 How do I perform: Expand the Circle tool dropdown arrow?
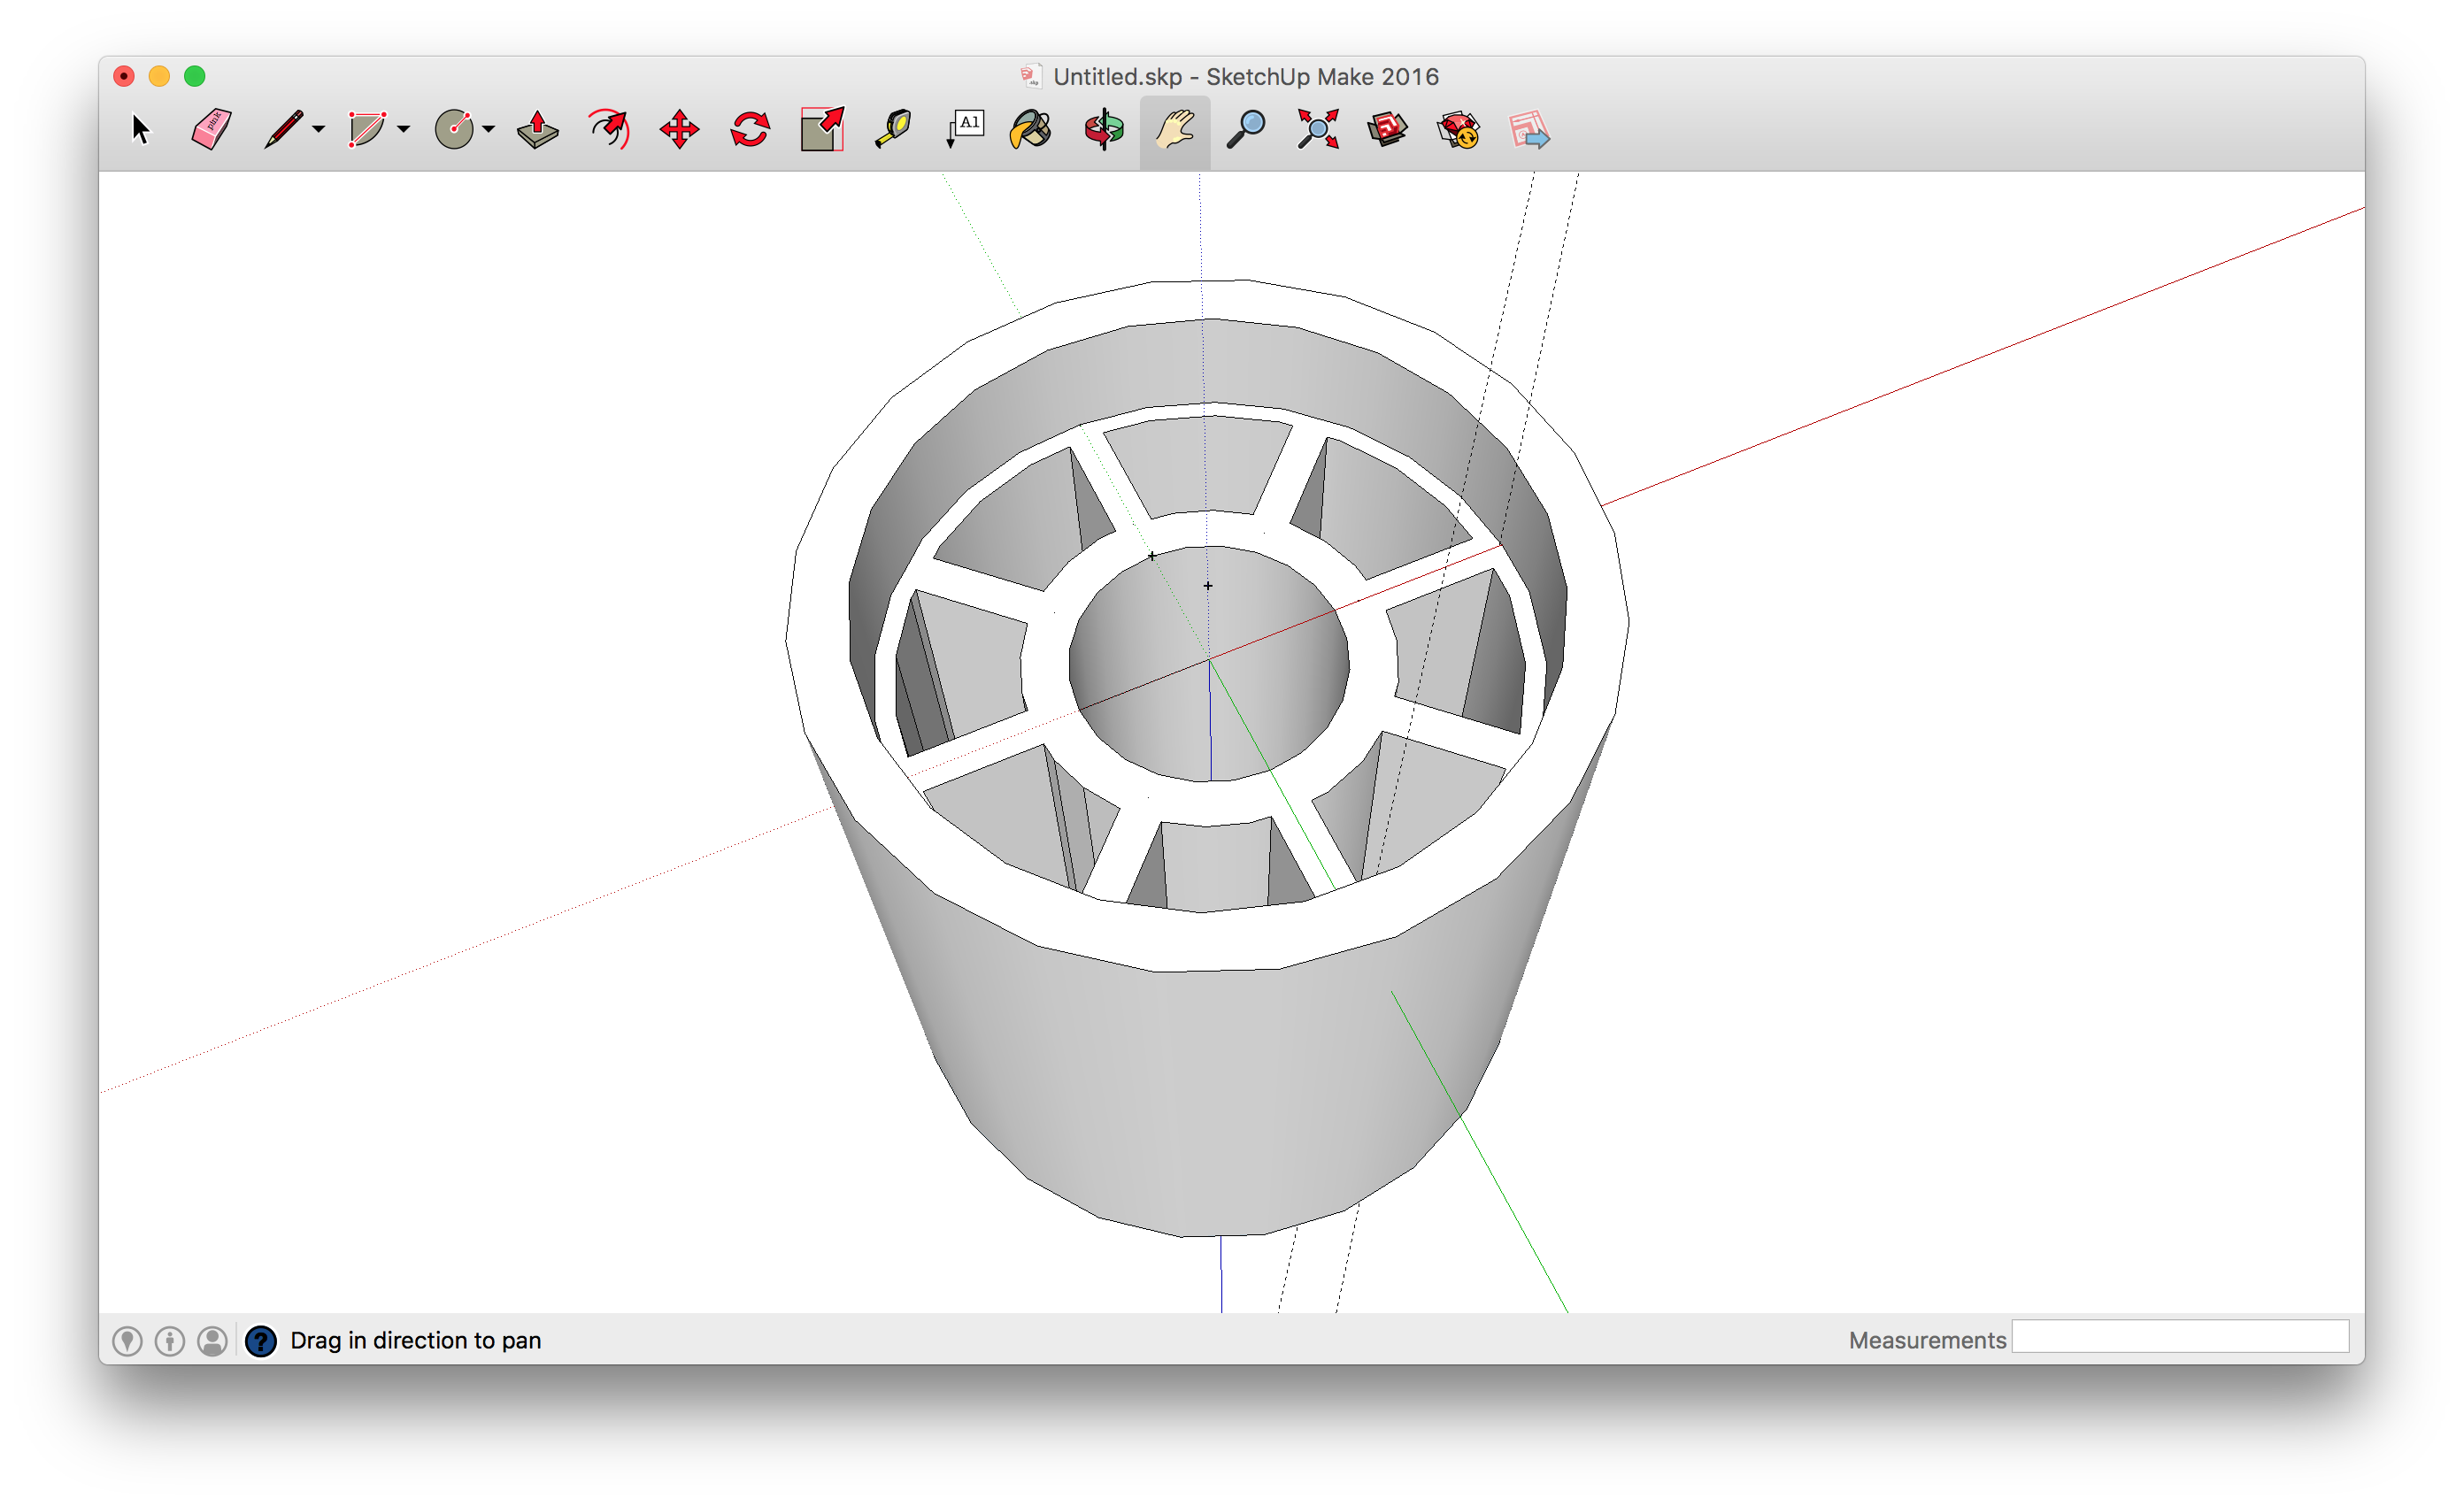pyautogui.click(x=489, y=129)
